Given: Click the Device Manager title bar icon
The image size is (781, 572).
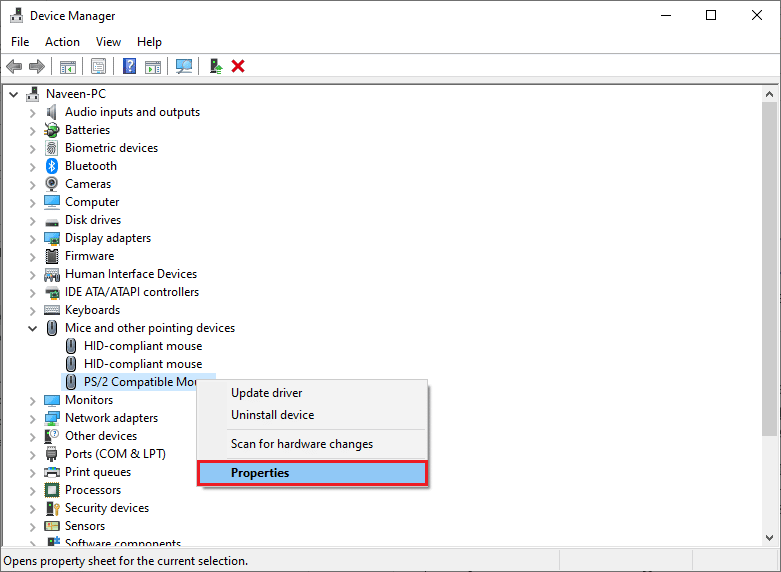Looking at the screenshot, I should (x=16, y=16).
